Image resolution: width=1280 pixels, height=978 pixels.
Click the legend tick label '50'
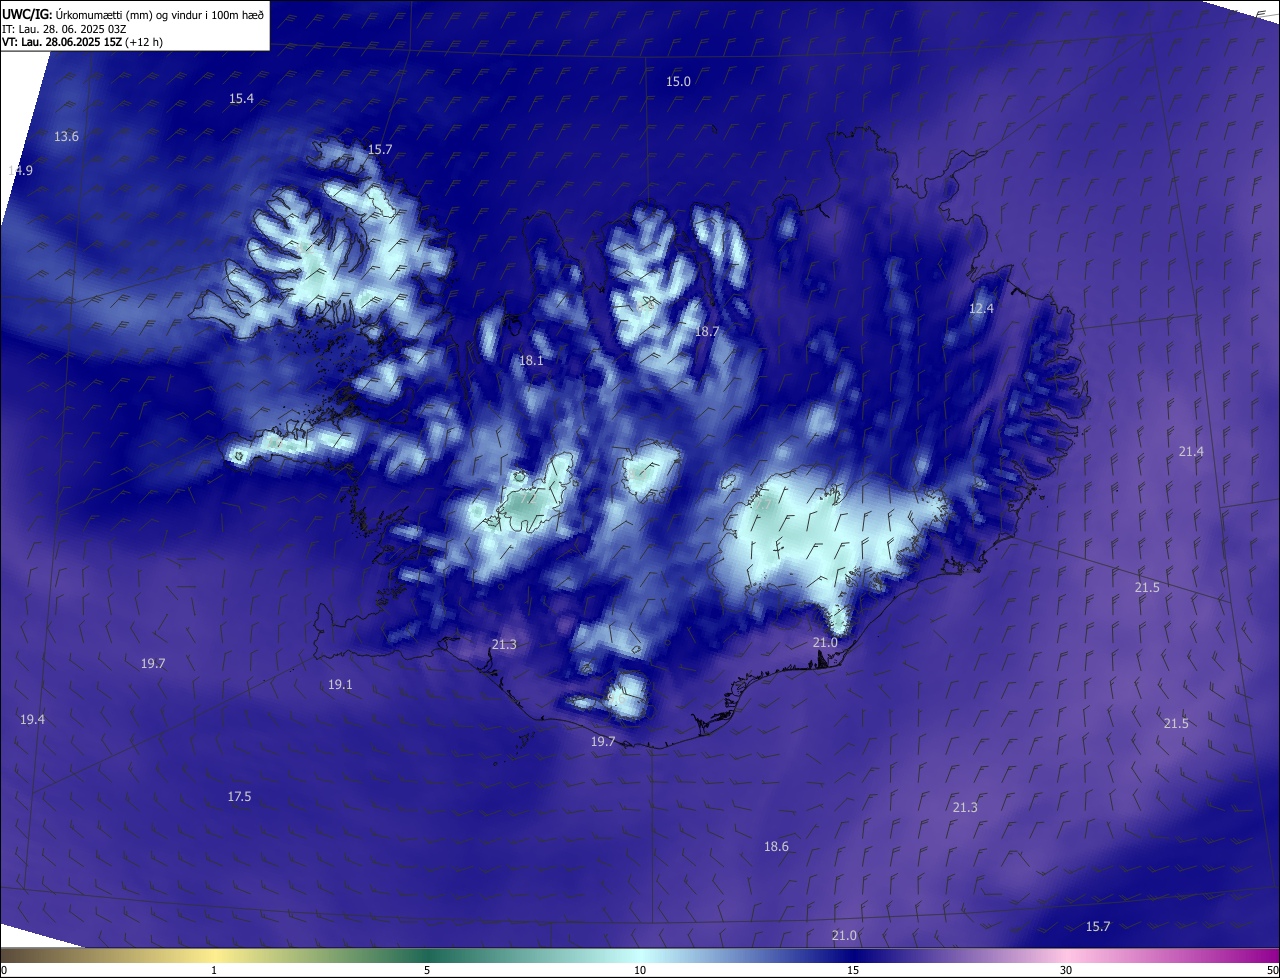point(1271,970)
